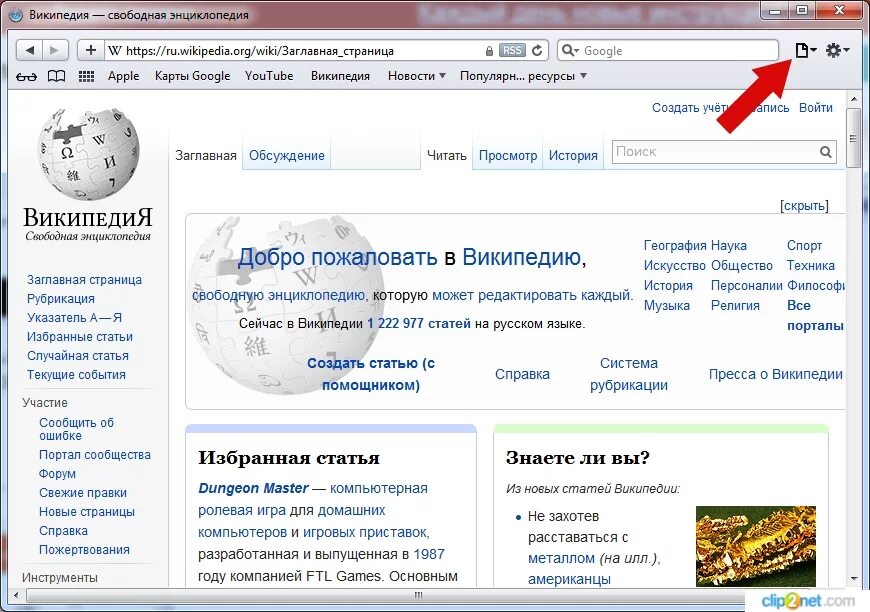Open Пожертвования in the sidebar
The image size is (870, 612).
84,550
